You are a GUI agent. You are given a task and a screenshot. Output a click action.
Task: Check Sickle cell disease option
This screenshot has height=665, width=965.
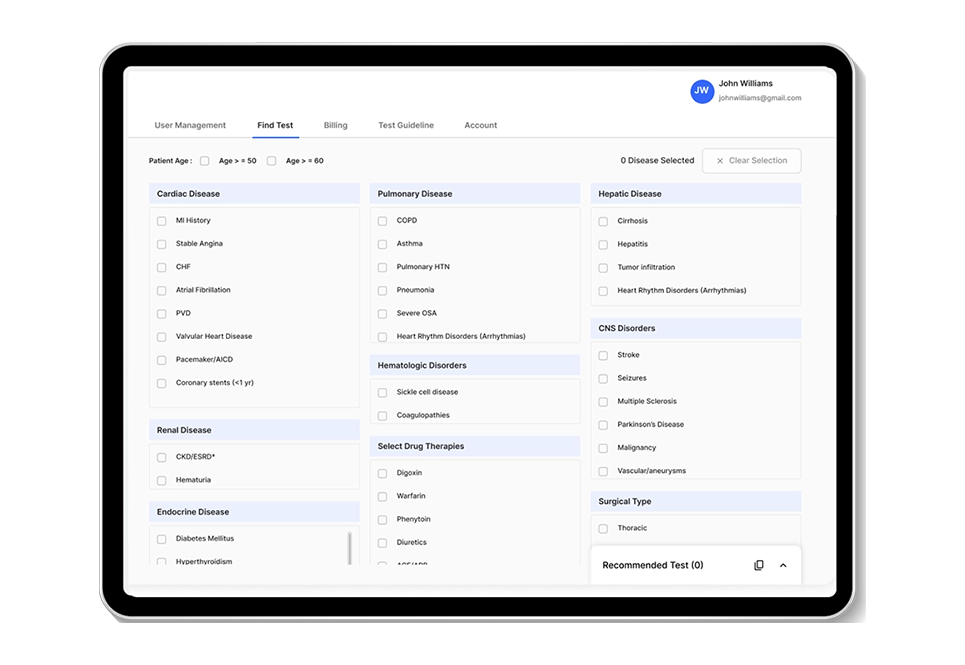tap(382, 392)
